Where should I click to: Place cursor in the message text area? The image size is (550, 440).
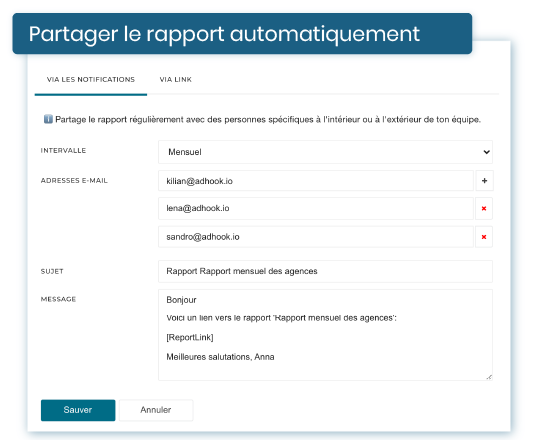(325, 335)
